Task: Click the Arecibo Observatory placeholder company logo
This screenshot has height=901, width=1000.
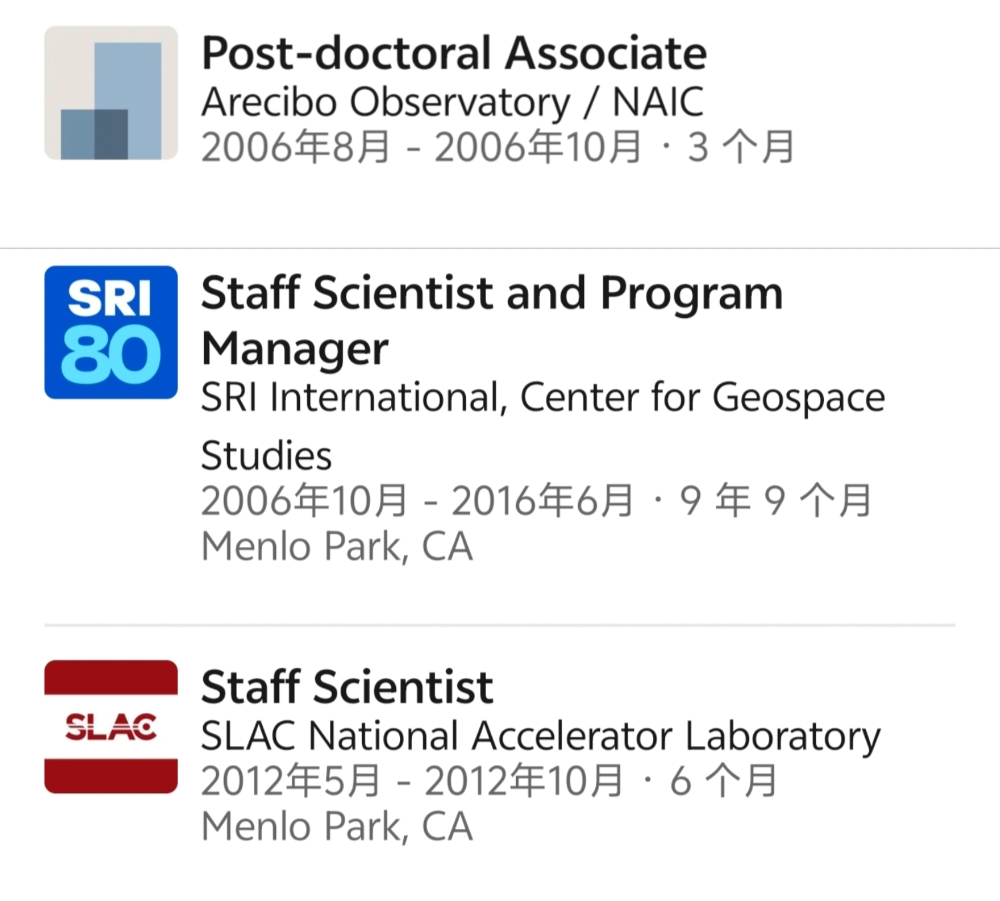Action: [111, 93]
